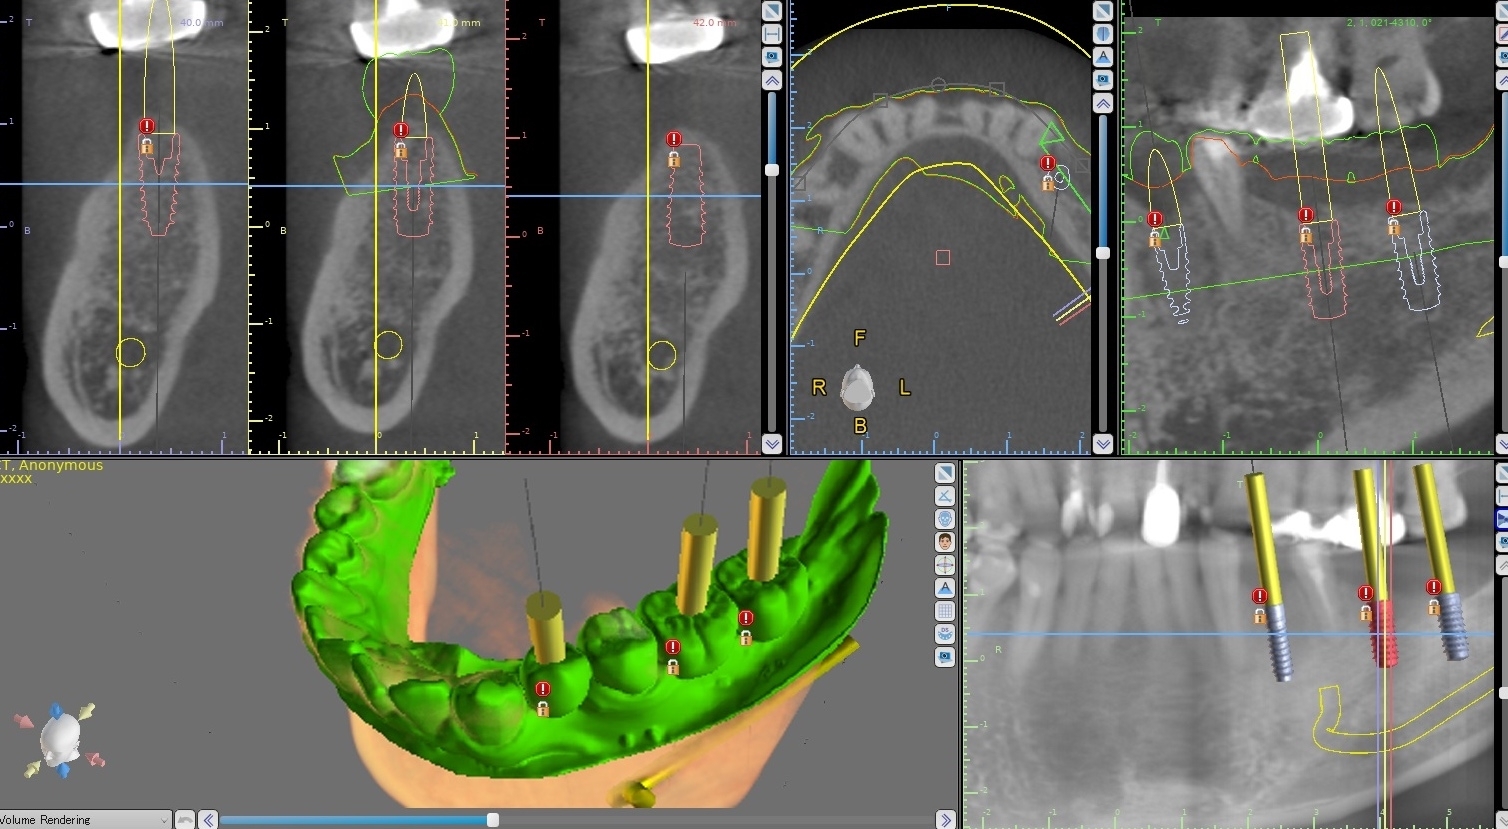
Task: Toggle the face photo icon in 3D toolbar
Action: pos(945,542)
